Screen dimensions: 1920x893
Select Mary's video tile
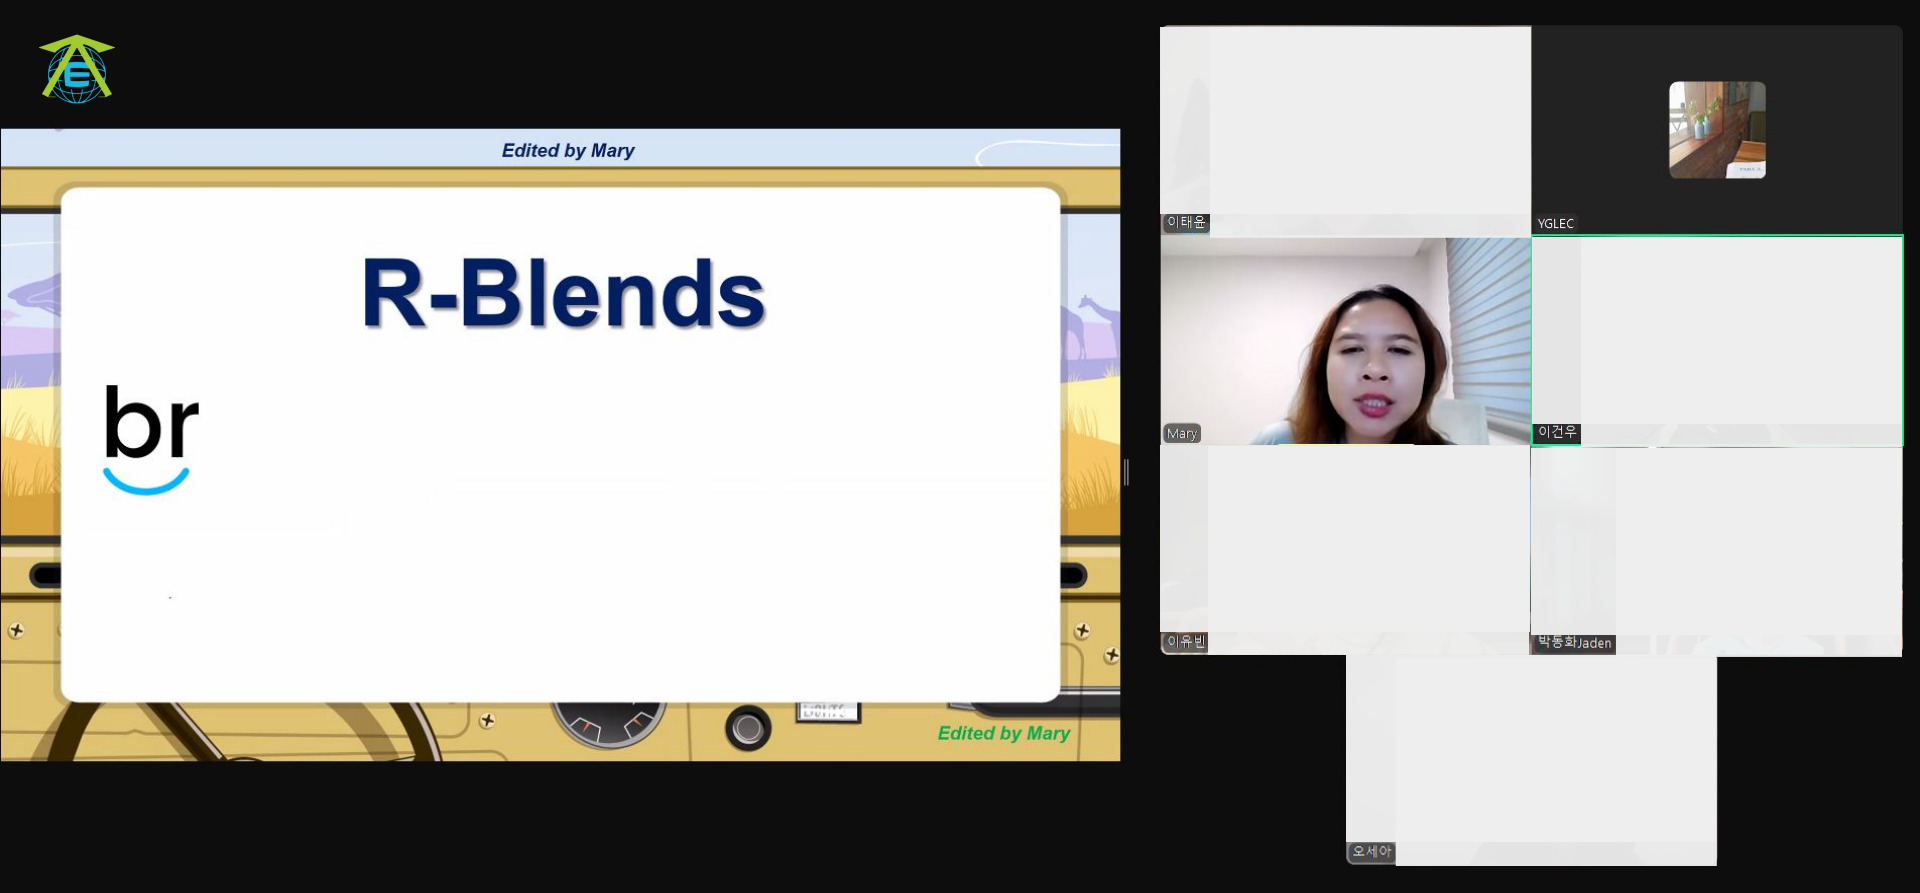tap(1345, 340)
